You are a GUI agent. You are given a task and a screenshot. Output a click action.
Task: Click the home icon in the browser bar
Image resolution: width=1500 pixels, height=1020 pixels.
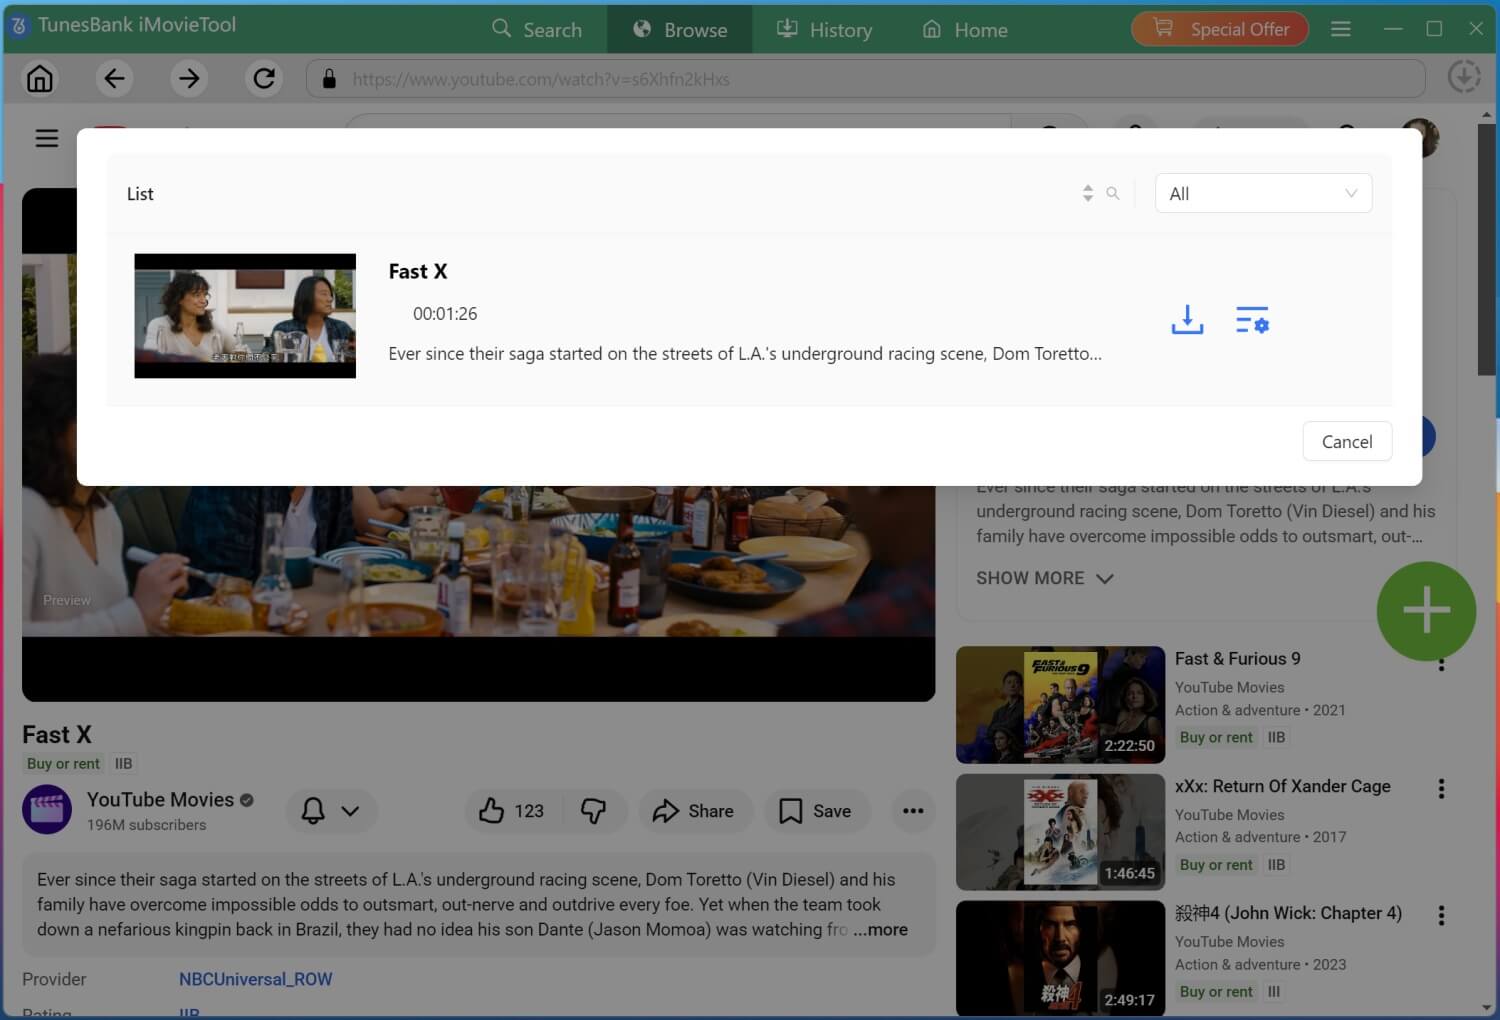(x=39, y=78)
